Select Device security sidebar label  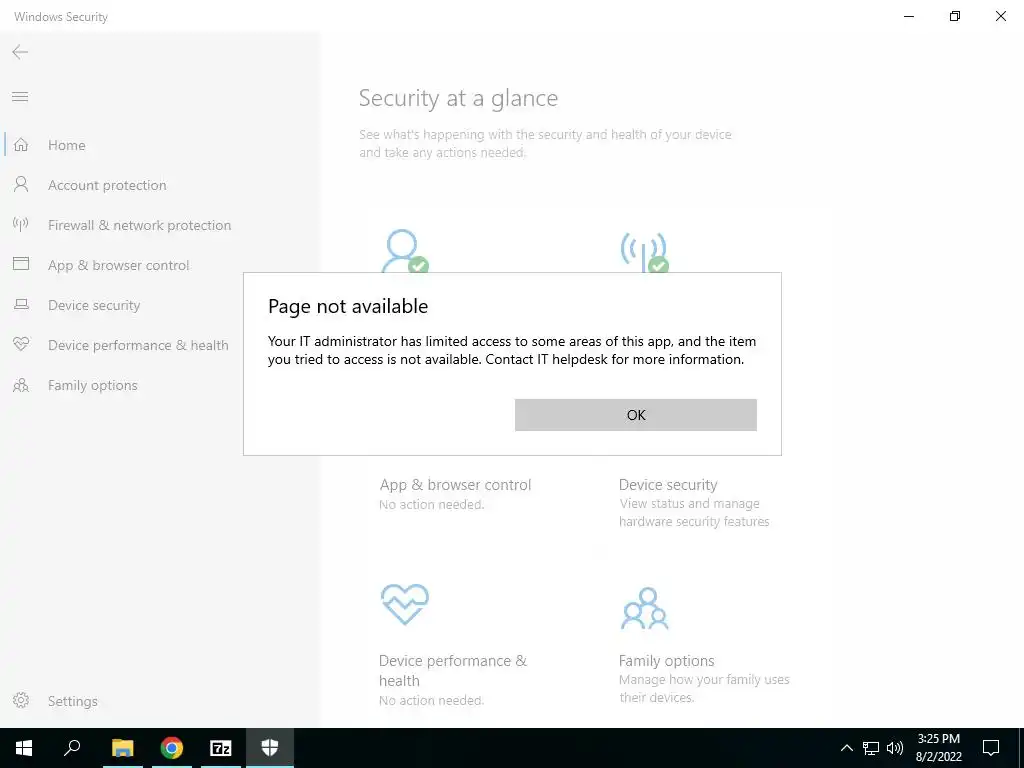click(x=94, y=305)
